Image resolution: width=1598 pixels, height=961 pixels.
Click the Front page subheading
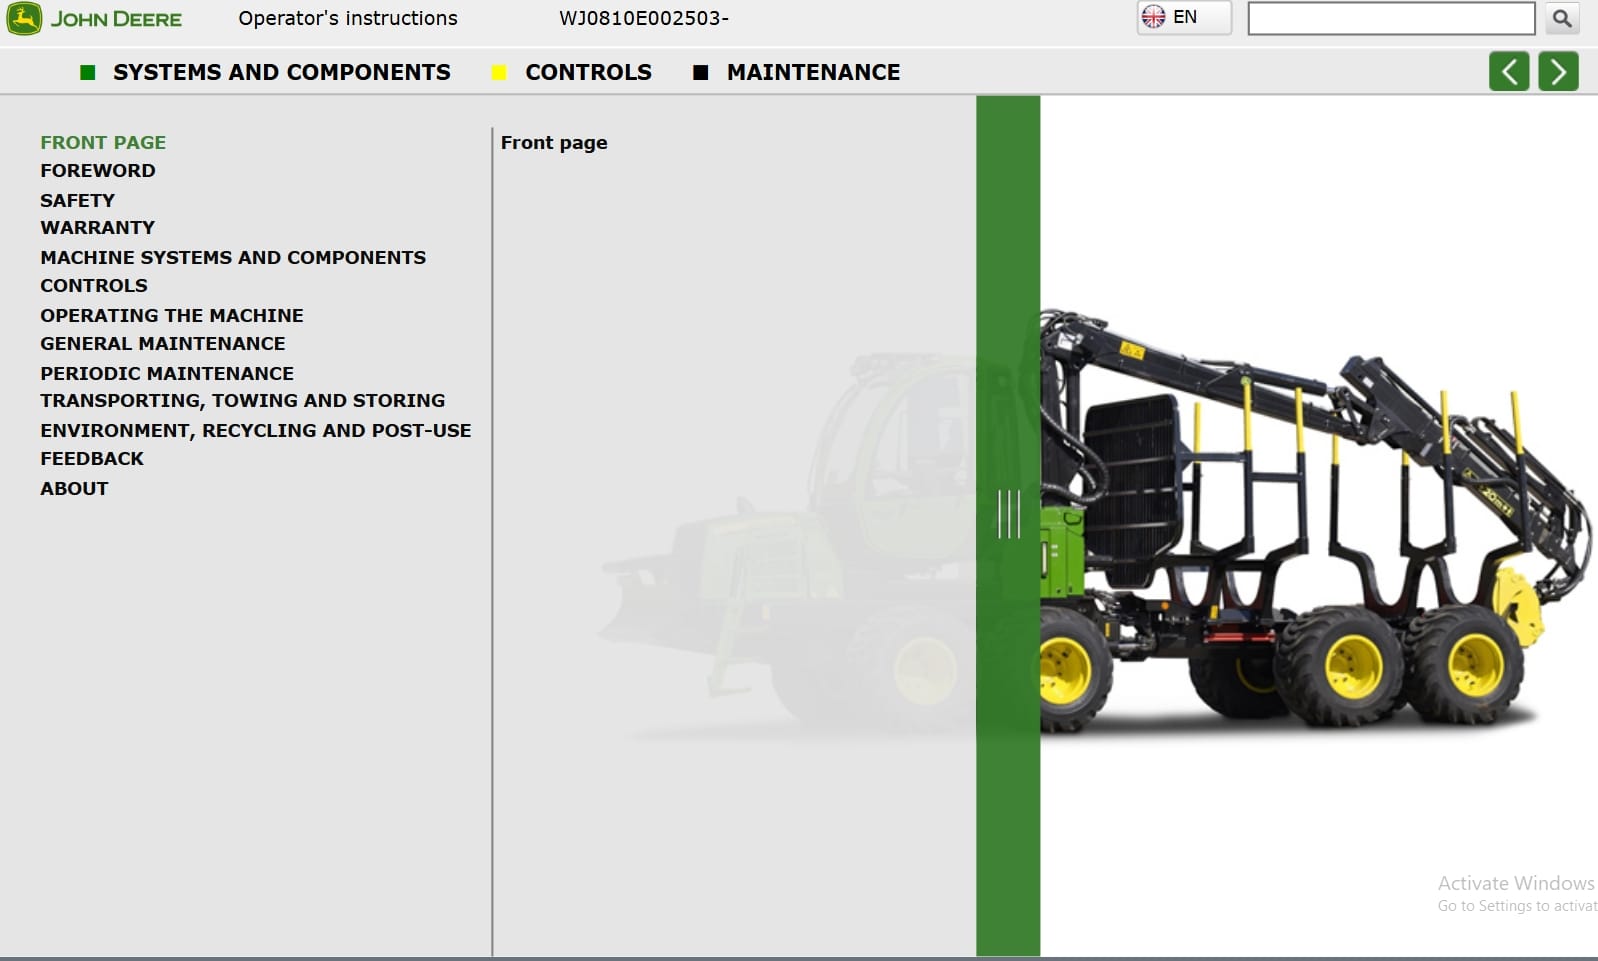pos(554,143)
